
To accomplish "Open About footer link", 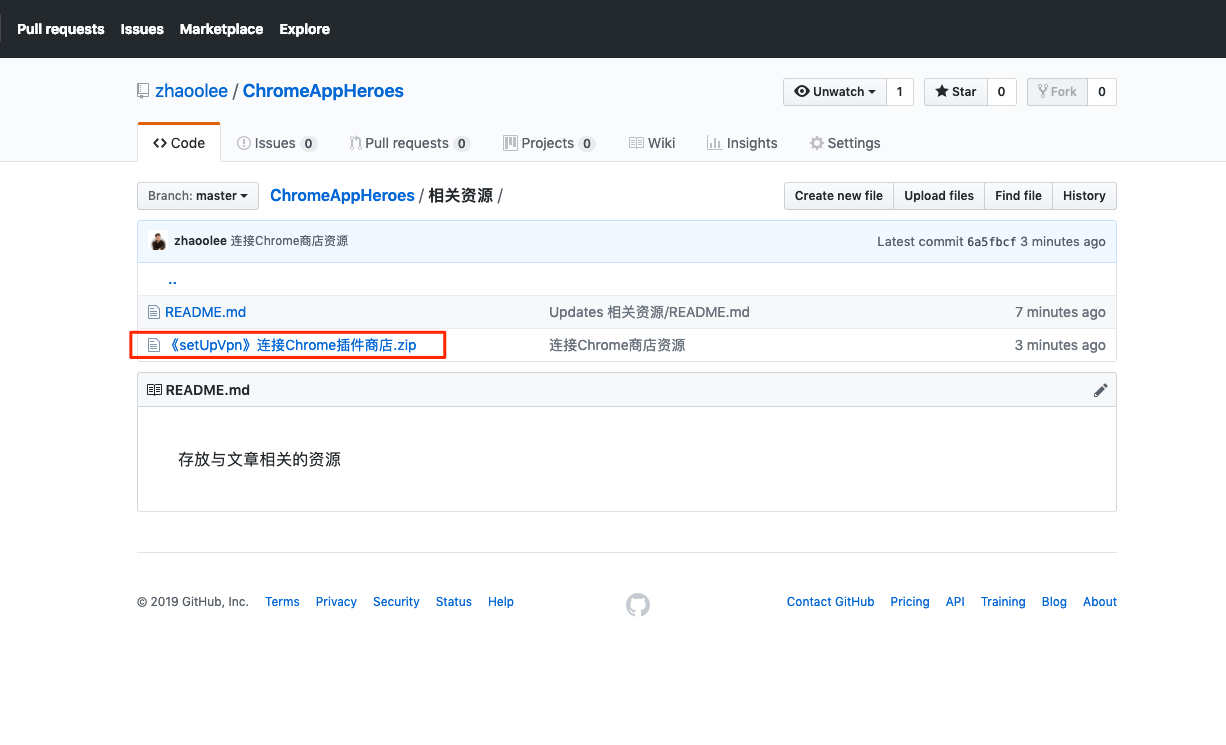I will click(1100, 602).
